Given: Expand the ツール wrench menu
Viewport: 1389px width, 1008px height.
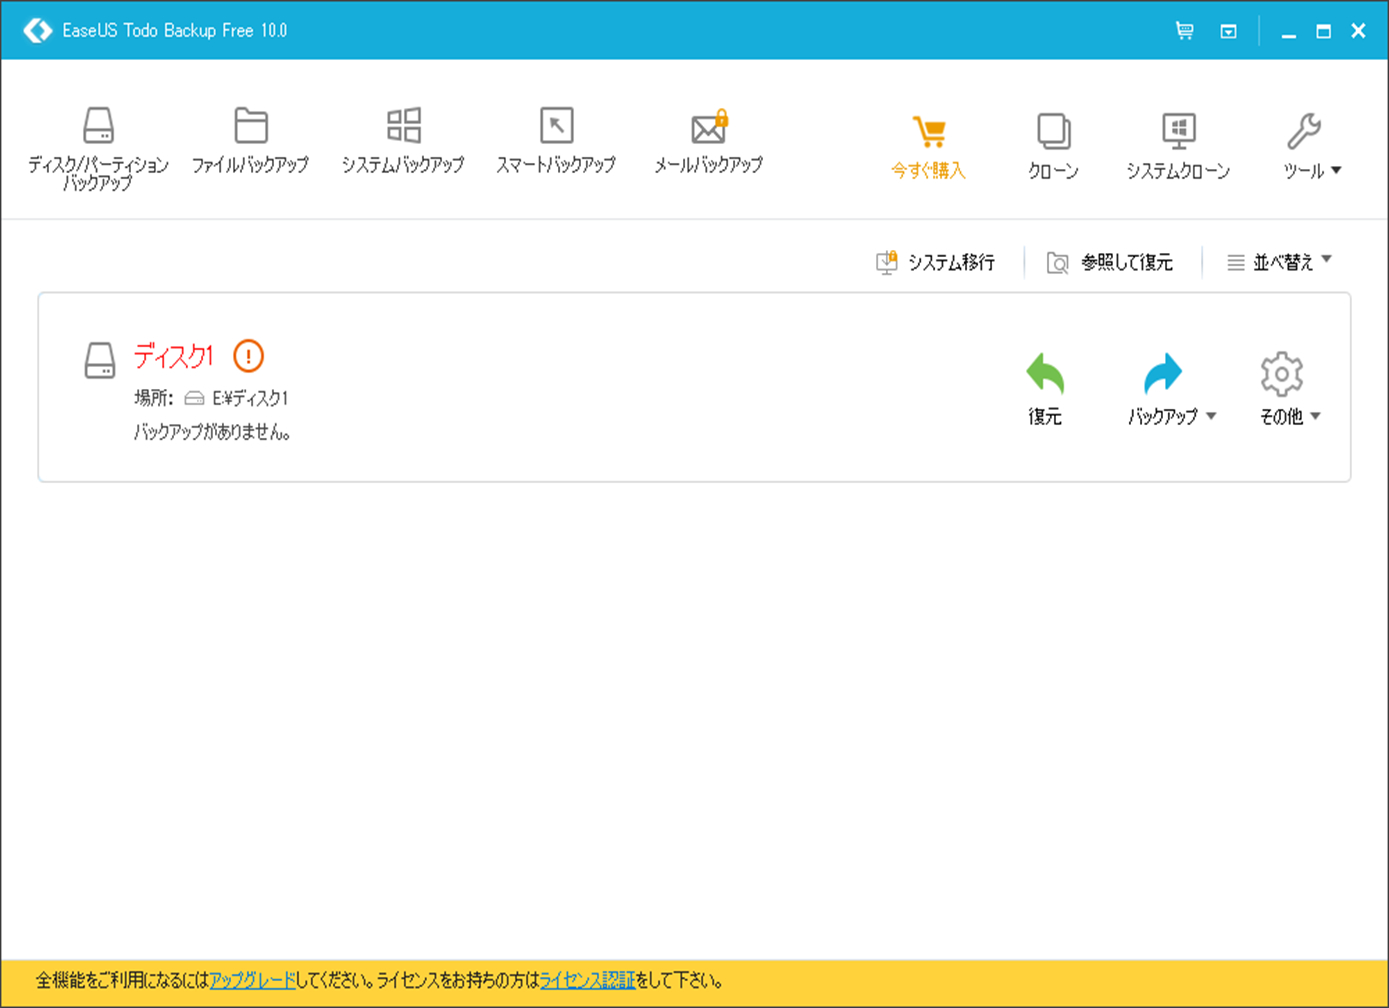Looking at the screenshot, I should tap(1311, 147).
